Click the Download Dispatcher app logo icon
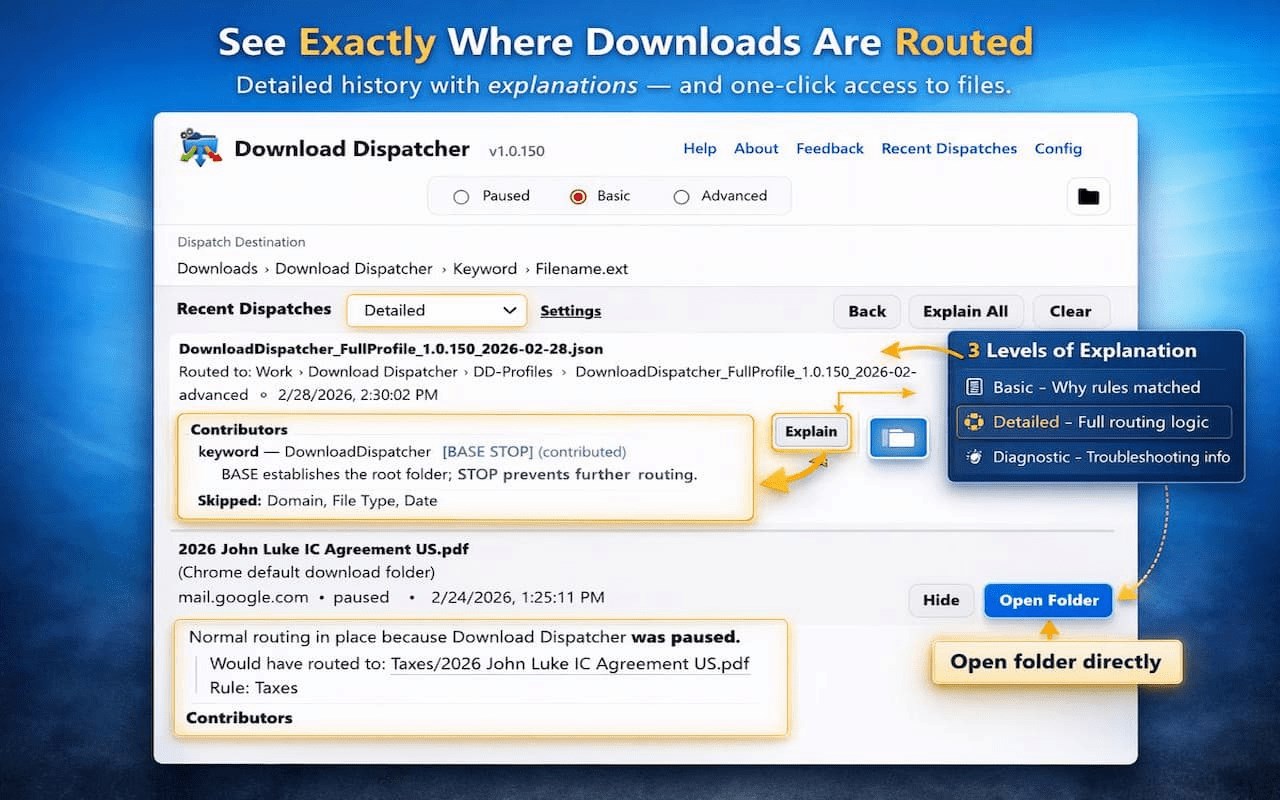1280x800 pixels. [200, 148]
